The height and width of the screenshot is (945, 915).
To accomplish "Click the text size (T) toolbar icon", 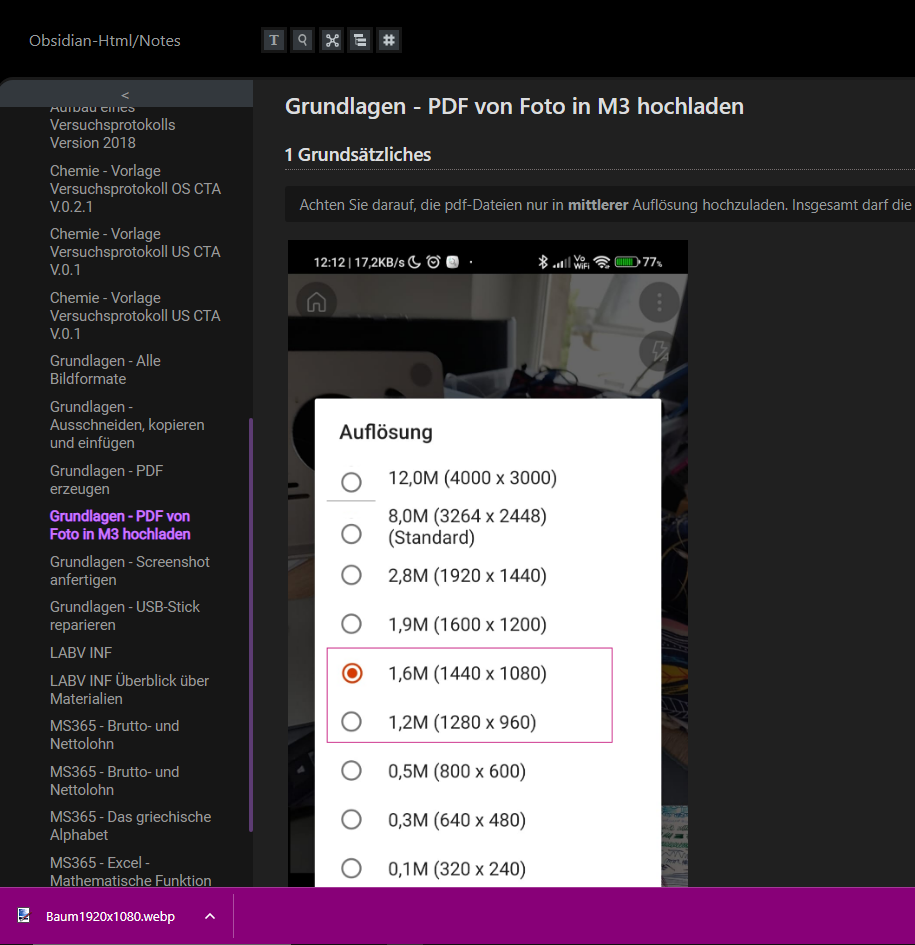I will (273, 40).
